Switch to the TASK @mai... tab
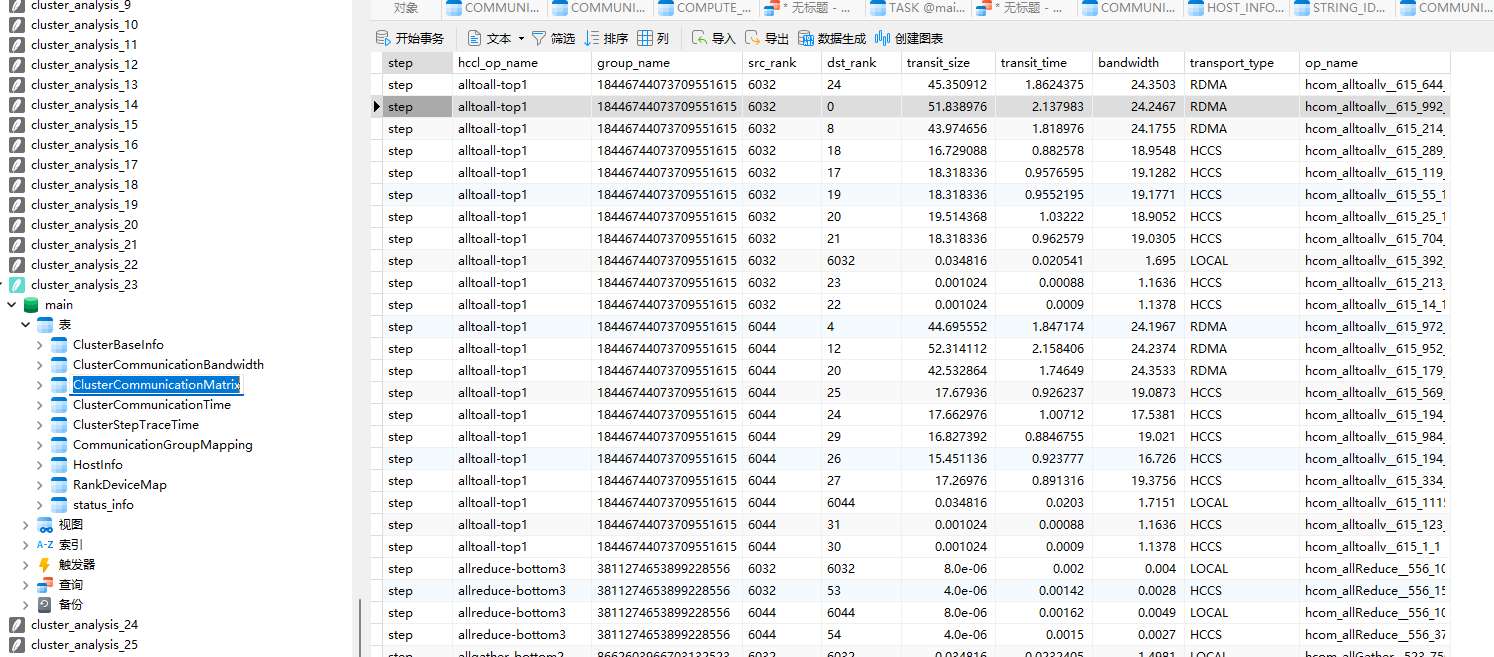The height and width of the screenshot is (657, 1494). (x=917, y=8)
